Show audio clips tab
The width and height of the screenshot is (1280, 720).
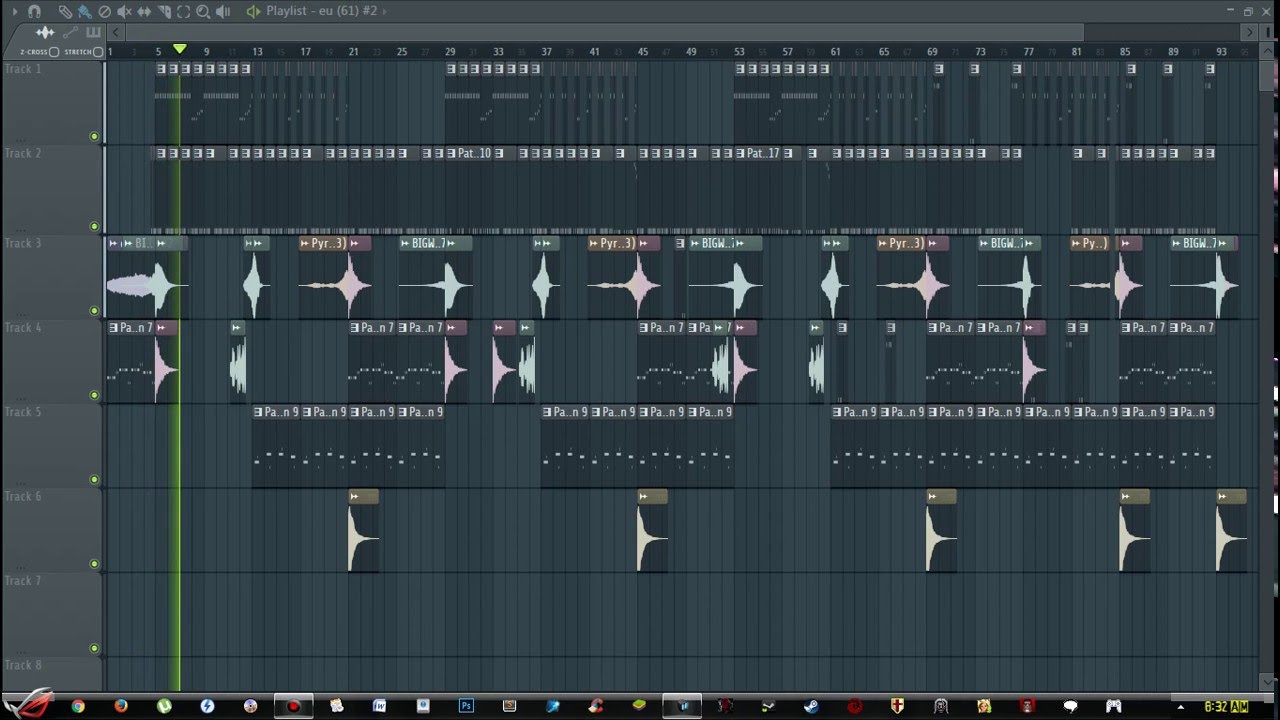tap(45, 33)
